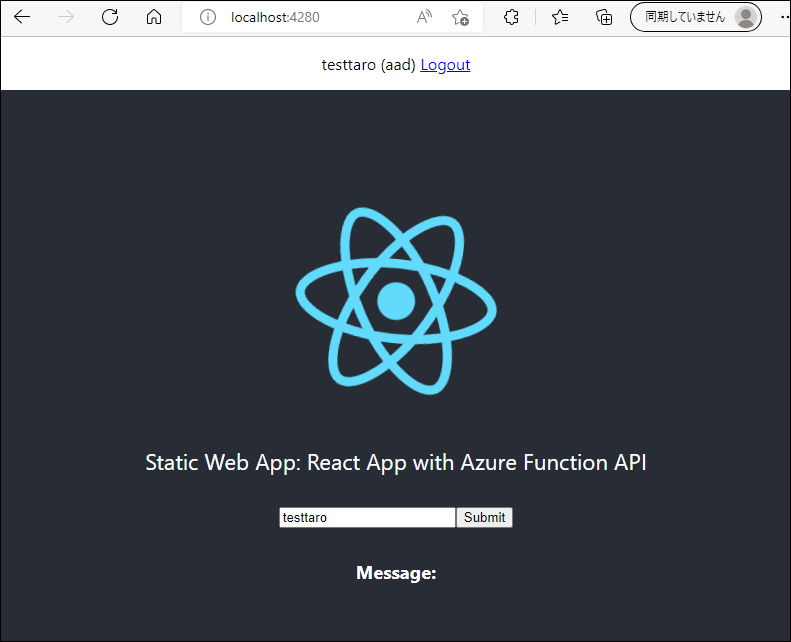Click the browser forward arrow
The height and width of the screenshot is (642, 791).
click(x=66, y=17)
